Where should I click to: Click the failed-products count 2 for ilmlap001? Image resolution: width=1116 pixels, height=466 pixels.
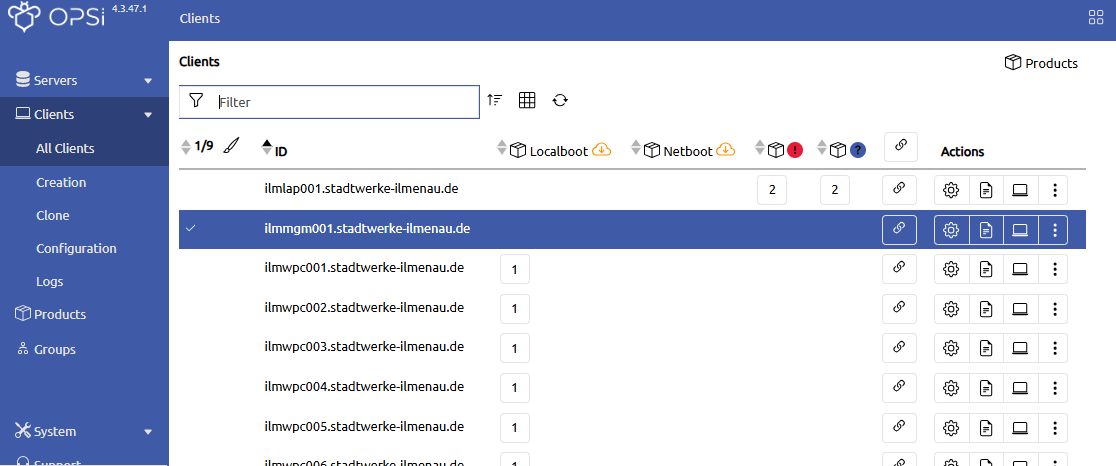(771, 190)
